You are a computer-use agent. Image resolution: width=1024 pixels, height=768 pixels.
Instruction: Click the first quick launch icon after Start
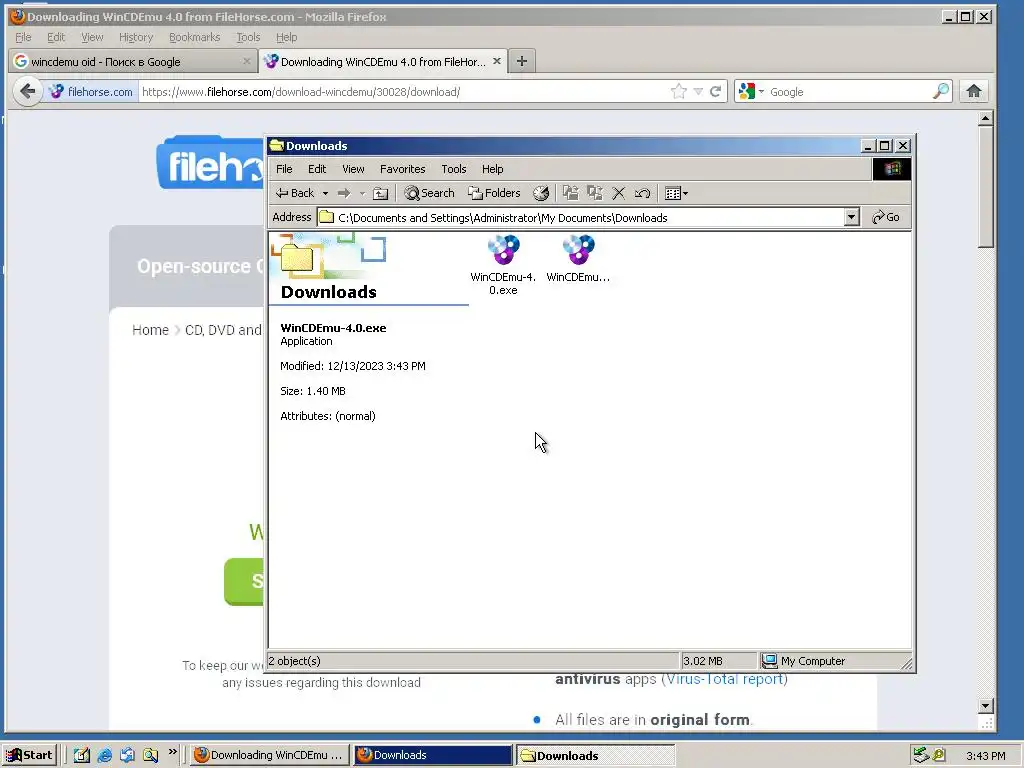[x=82, y=755]
